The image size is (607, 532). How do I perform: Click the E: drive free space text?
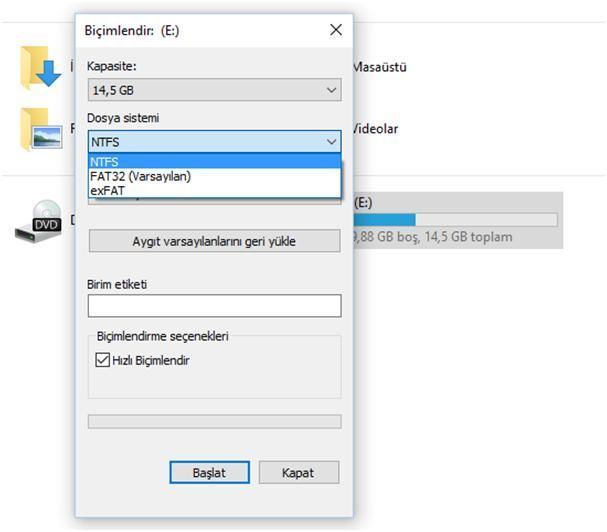point(433,237)
